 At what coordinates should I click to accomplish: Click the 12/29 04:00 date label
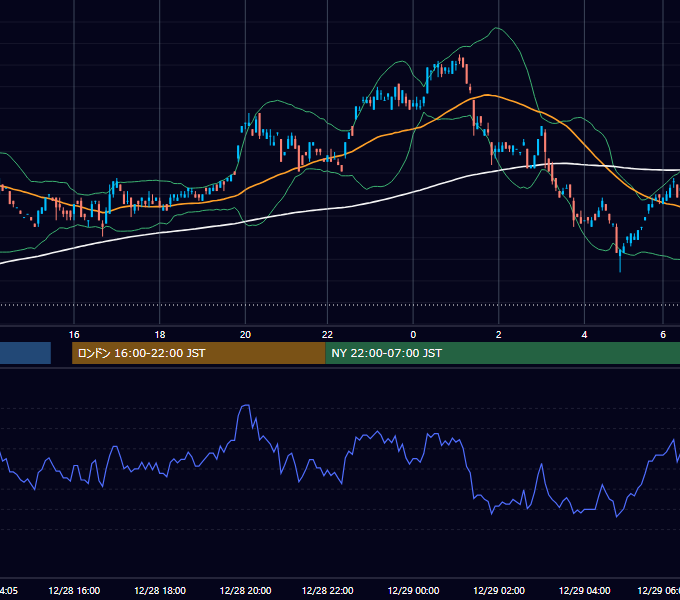point(585,590)
